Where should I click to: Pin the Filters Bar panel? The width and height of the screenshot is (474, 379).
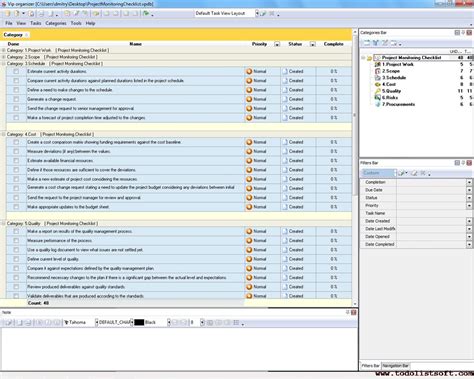463,163
